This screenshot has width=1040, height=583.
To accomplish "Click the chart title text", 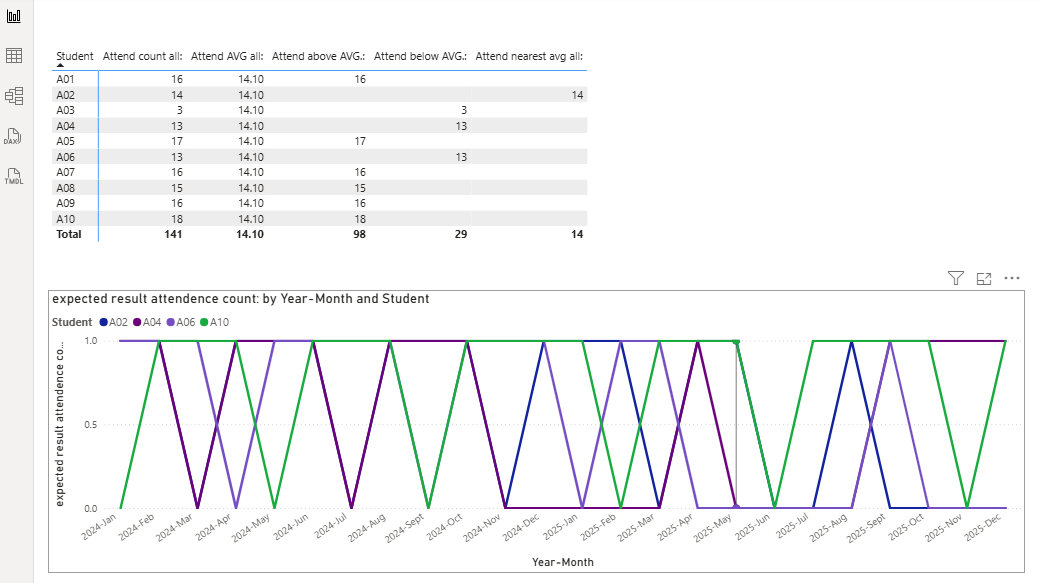I will (x=241, y=299).
